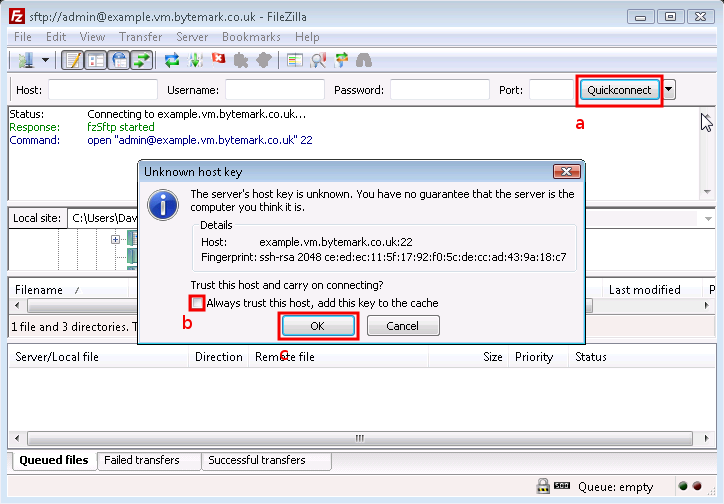Click the 'fzSftp started' response line
Screen dimensions: 724x504
tap(121, 127)
